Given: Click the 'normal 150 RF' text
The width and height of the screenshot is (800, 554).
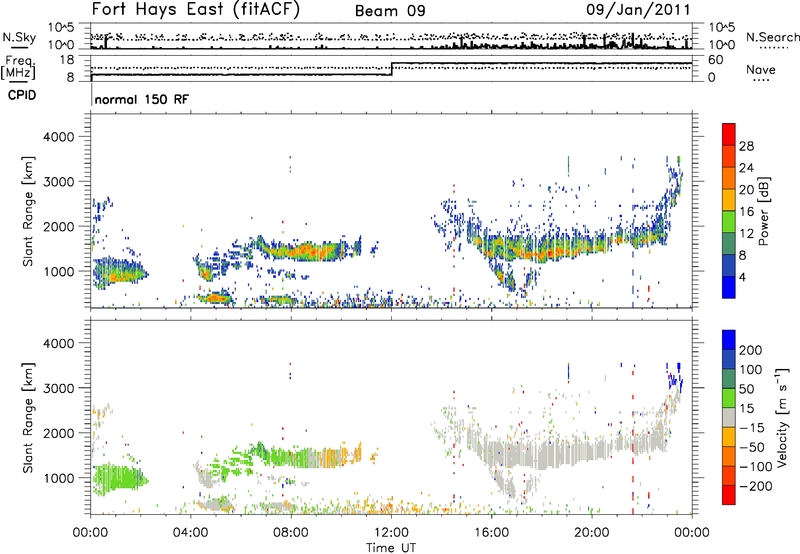Looking at the screenshot, I should pos(141,99).
